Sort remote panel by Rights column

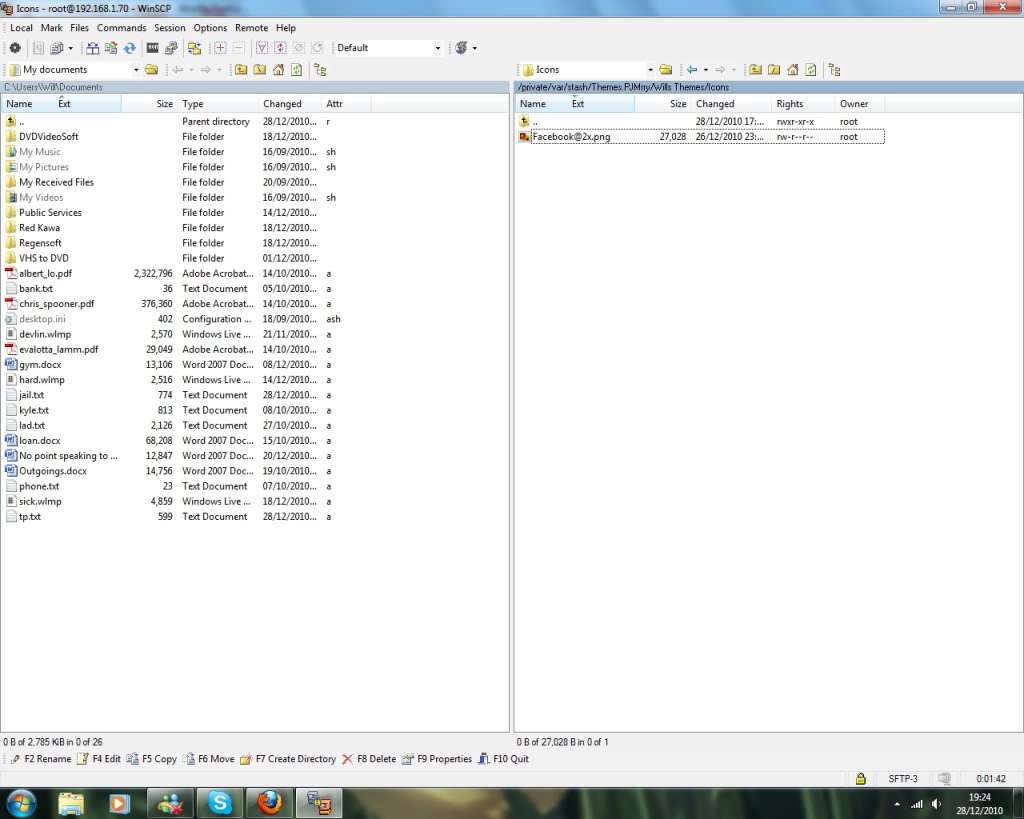[x=803, y=103]
